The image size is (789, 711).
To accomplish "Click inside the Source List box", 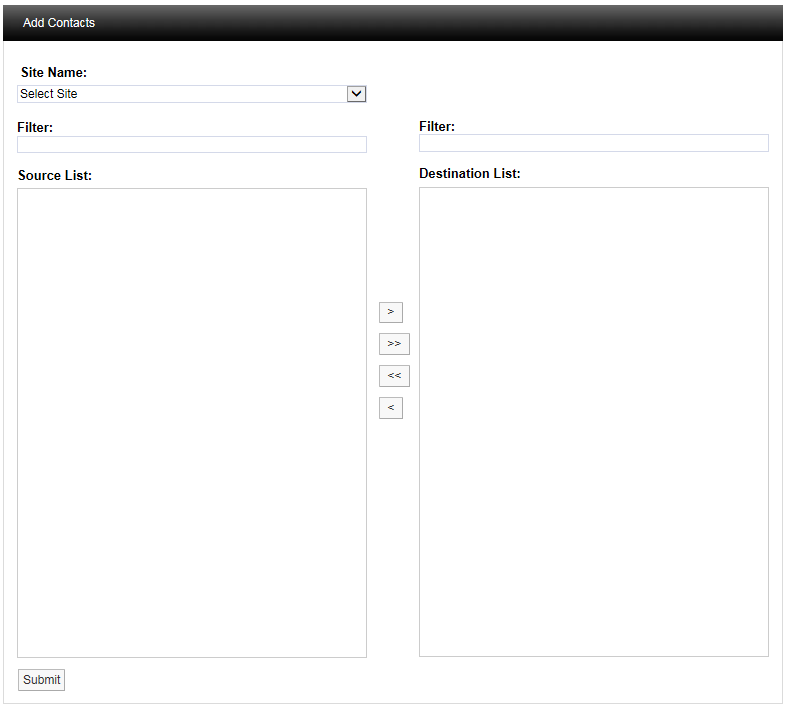I will 191,422.
